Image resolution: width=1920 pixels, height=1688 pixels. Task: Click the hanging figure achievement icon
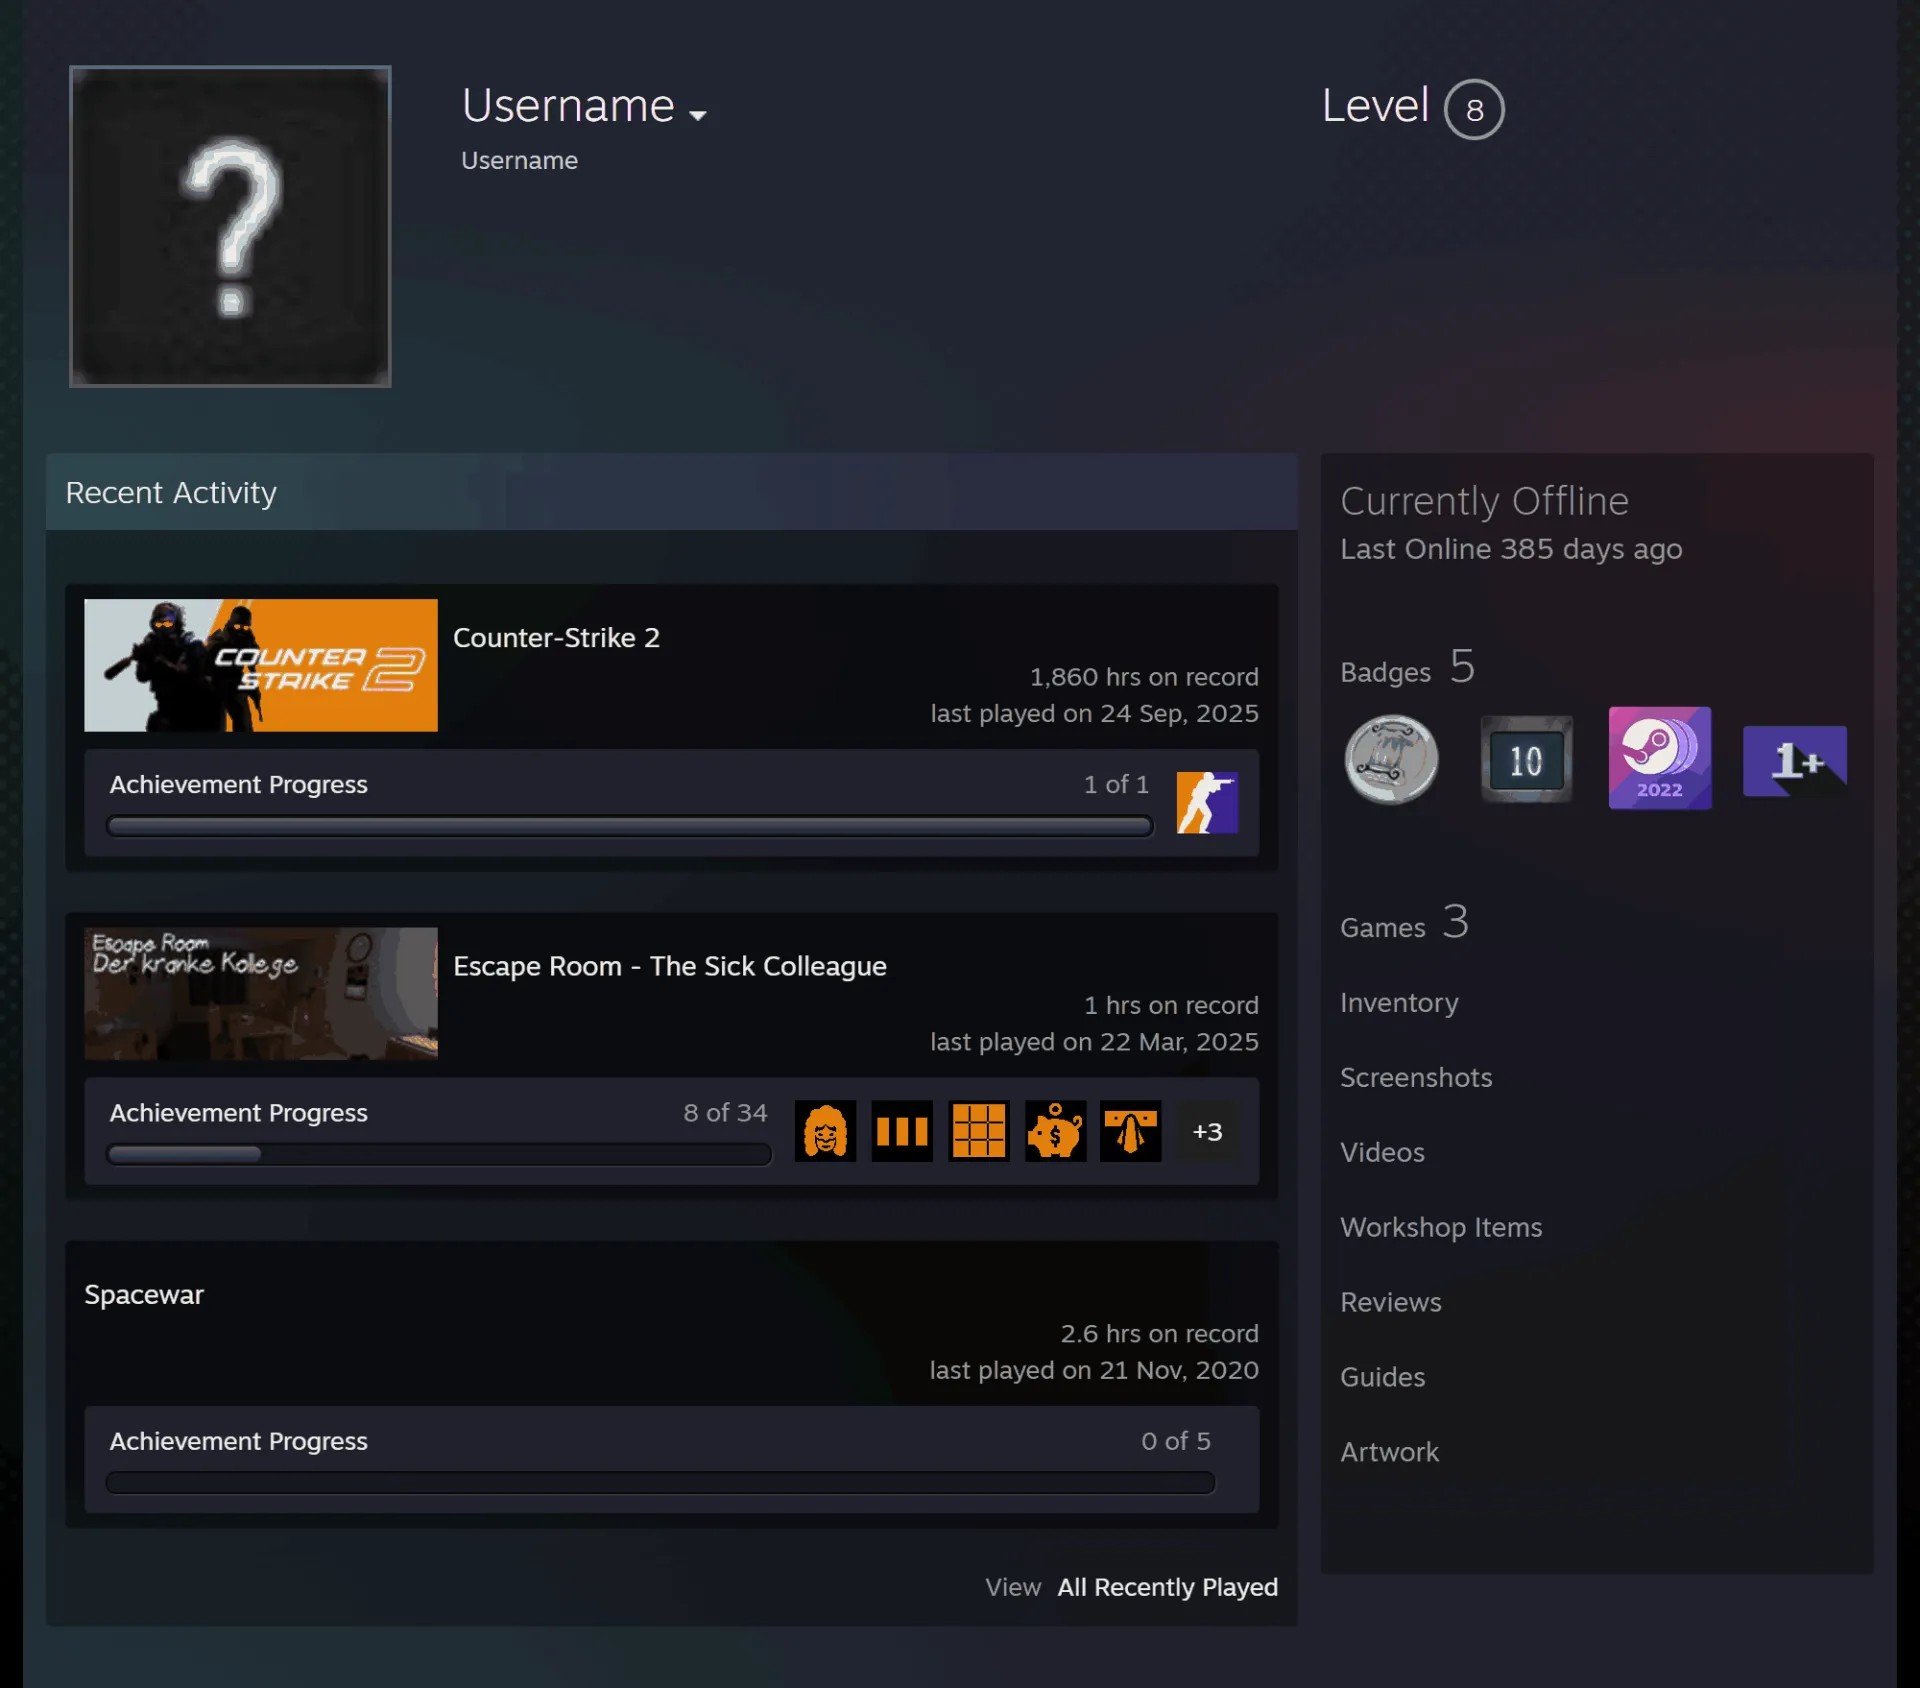1131,1131
